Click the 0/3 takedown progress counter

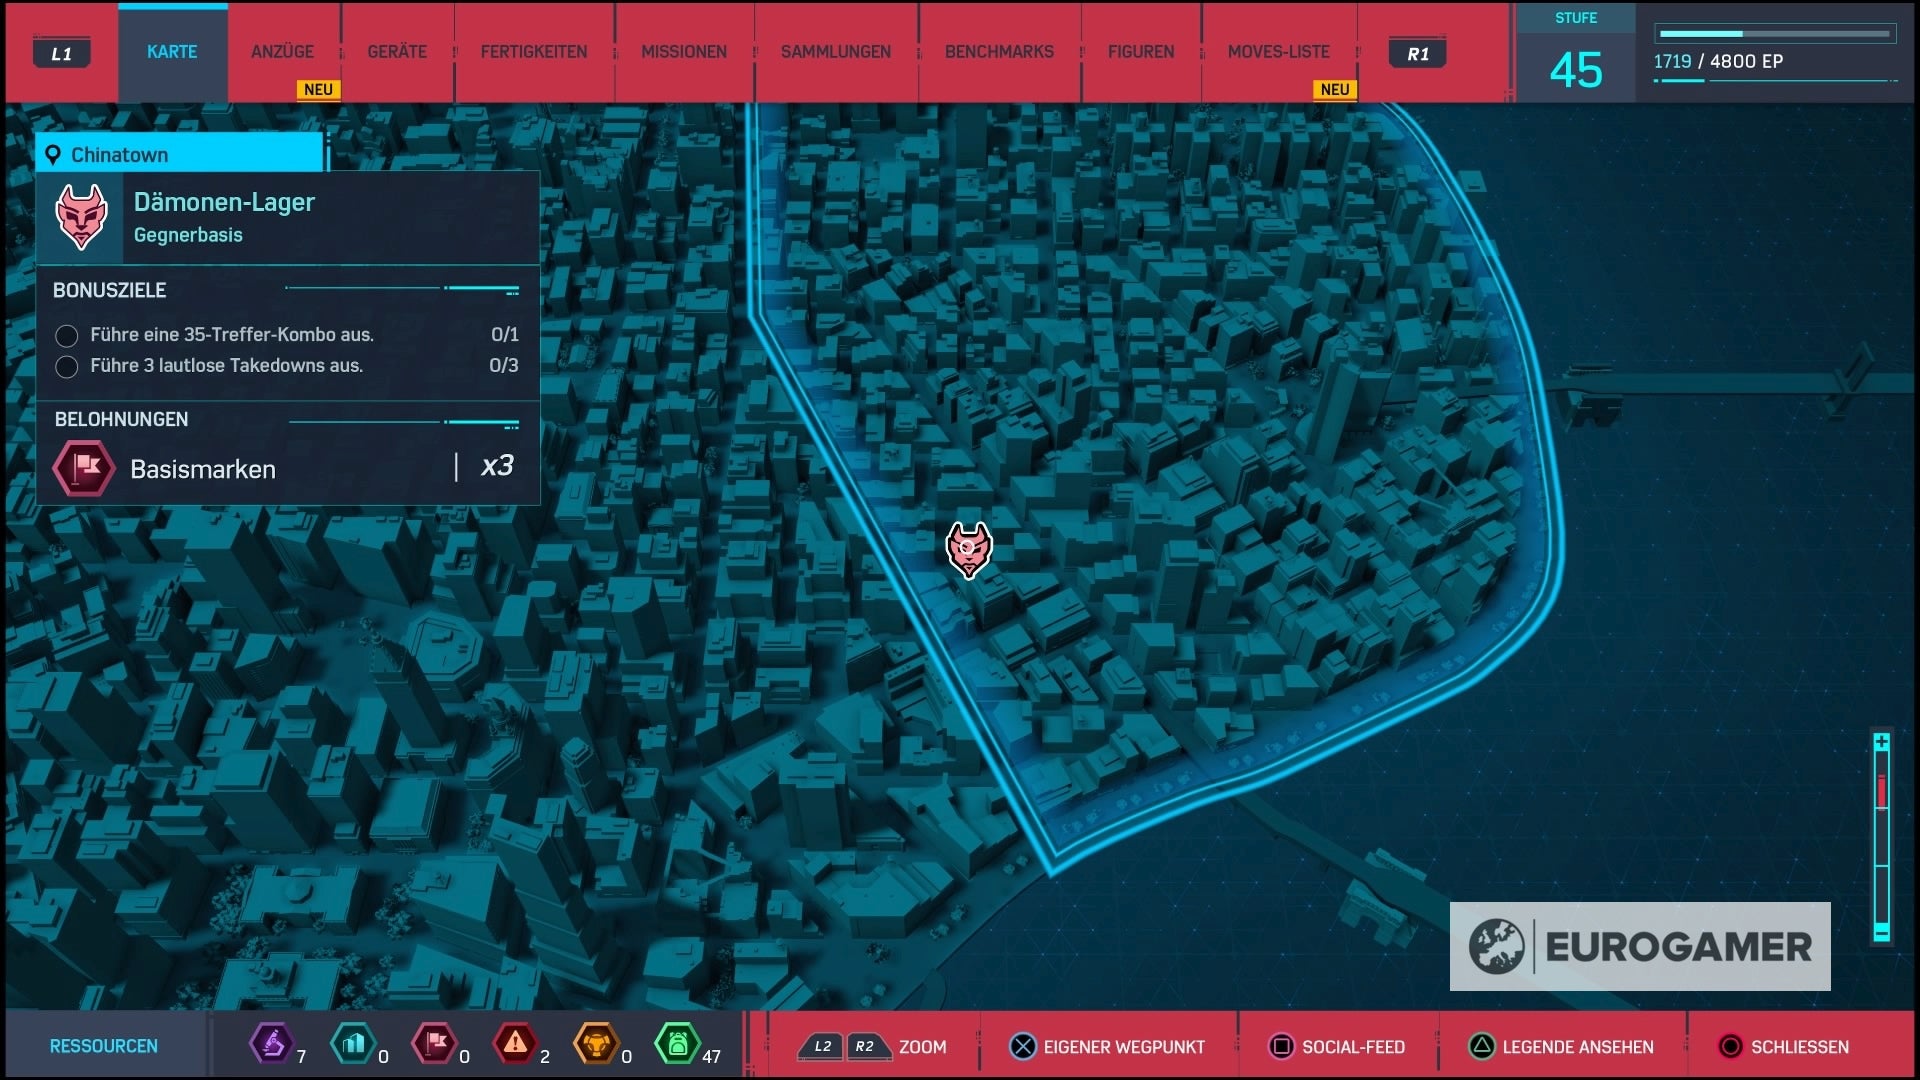tap(504, 365)
